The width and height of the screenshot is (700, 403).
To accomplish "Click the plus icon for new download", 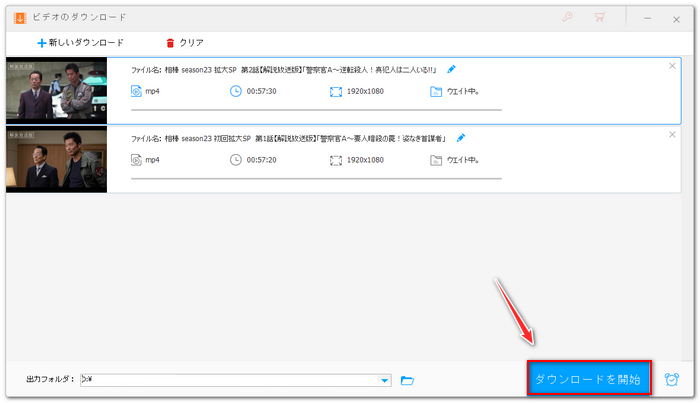I will click(x=41, y=43).
